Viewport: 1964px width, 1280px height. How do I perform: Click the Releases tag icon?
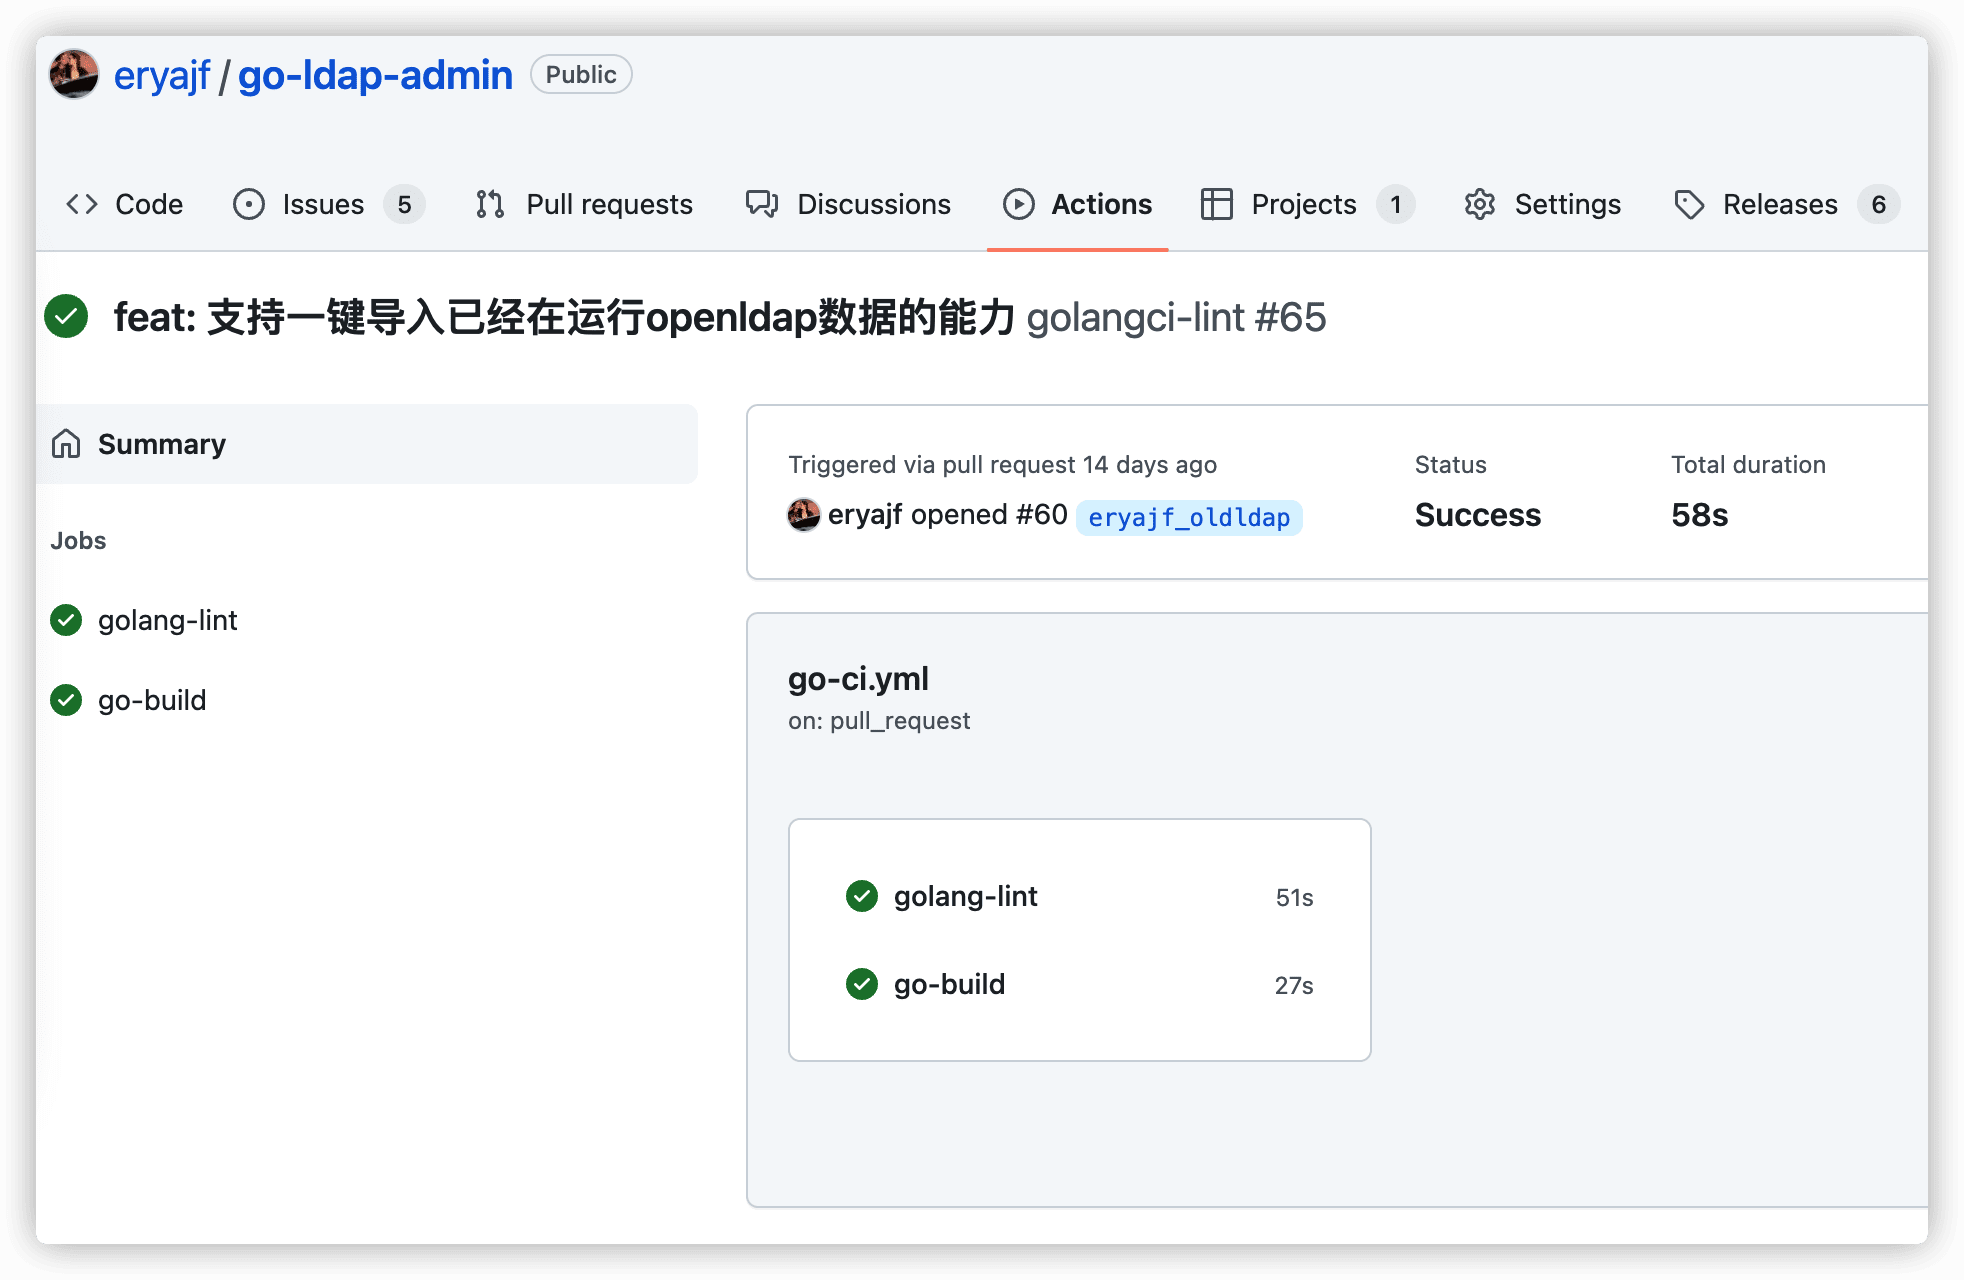coord(1689,204)
